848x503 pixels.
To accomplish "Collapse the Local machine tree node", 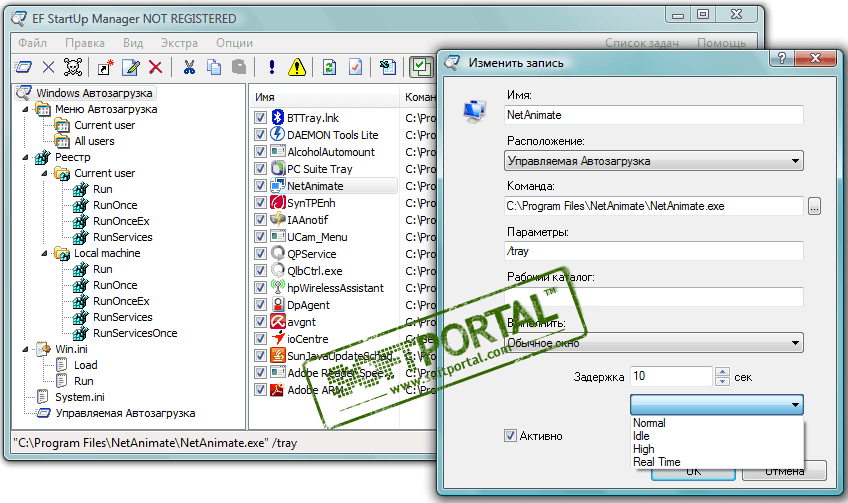I will [45, 253].
